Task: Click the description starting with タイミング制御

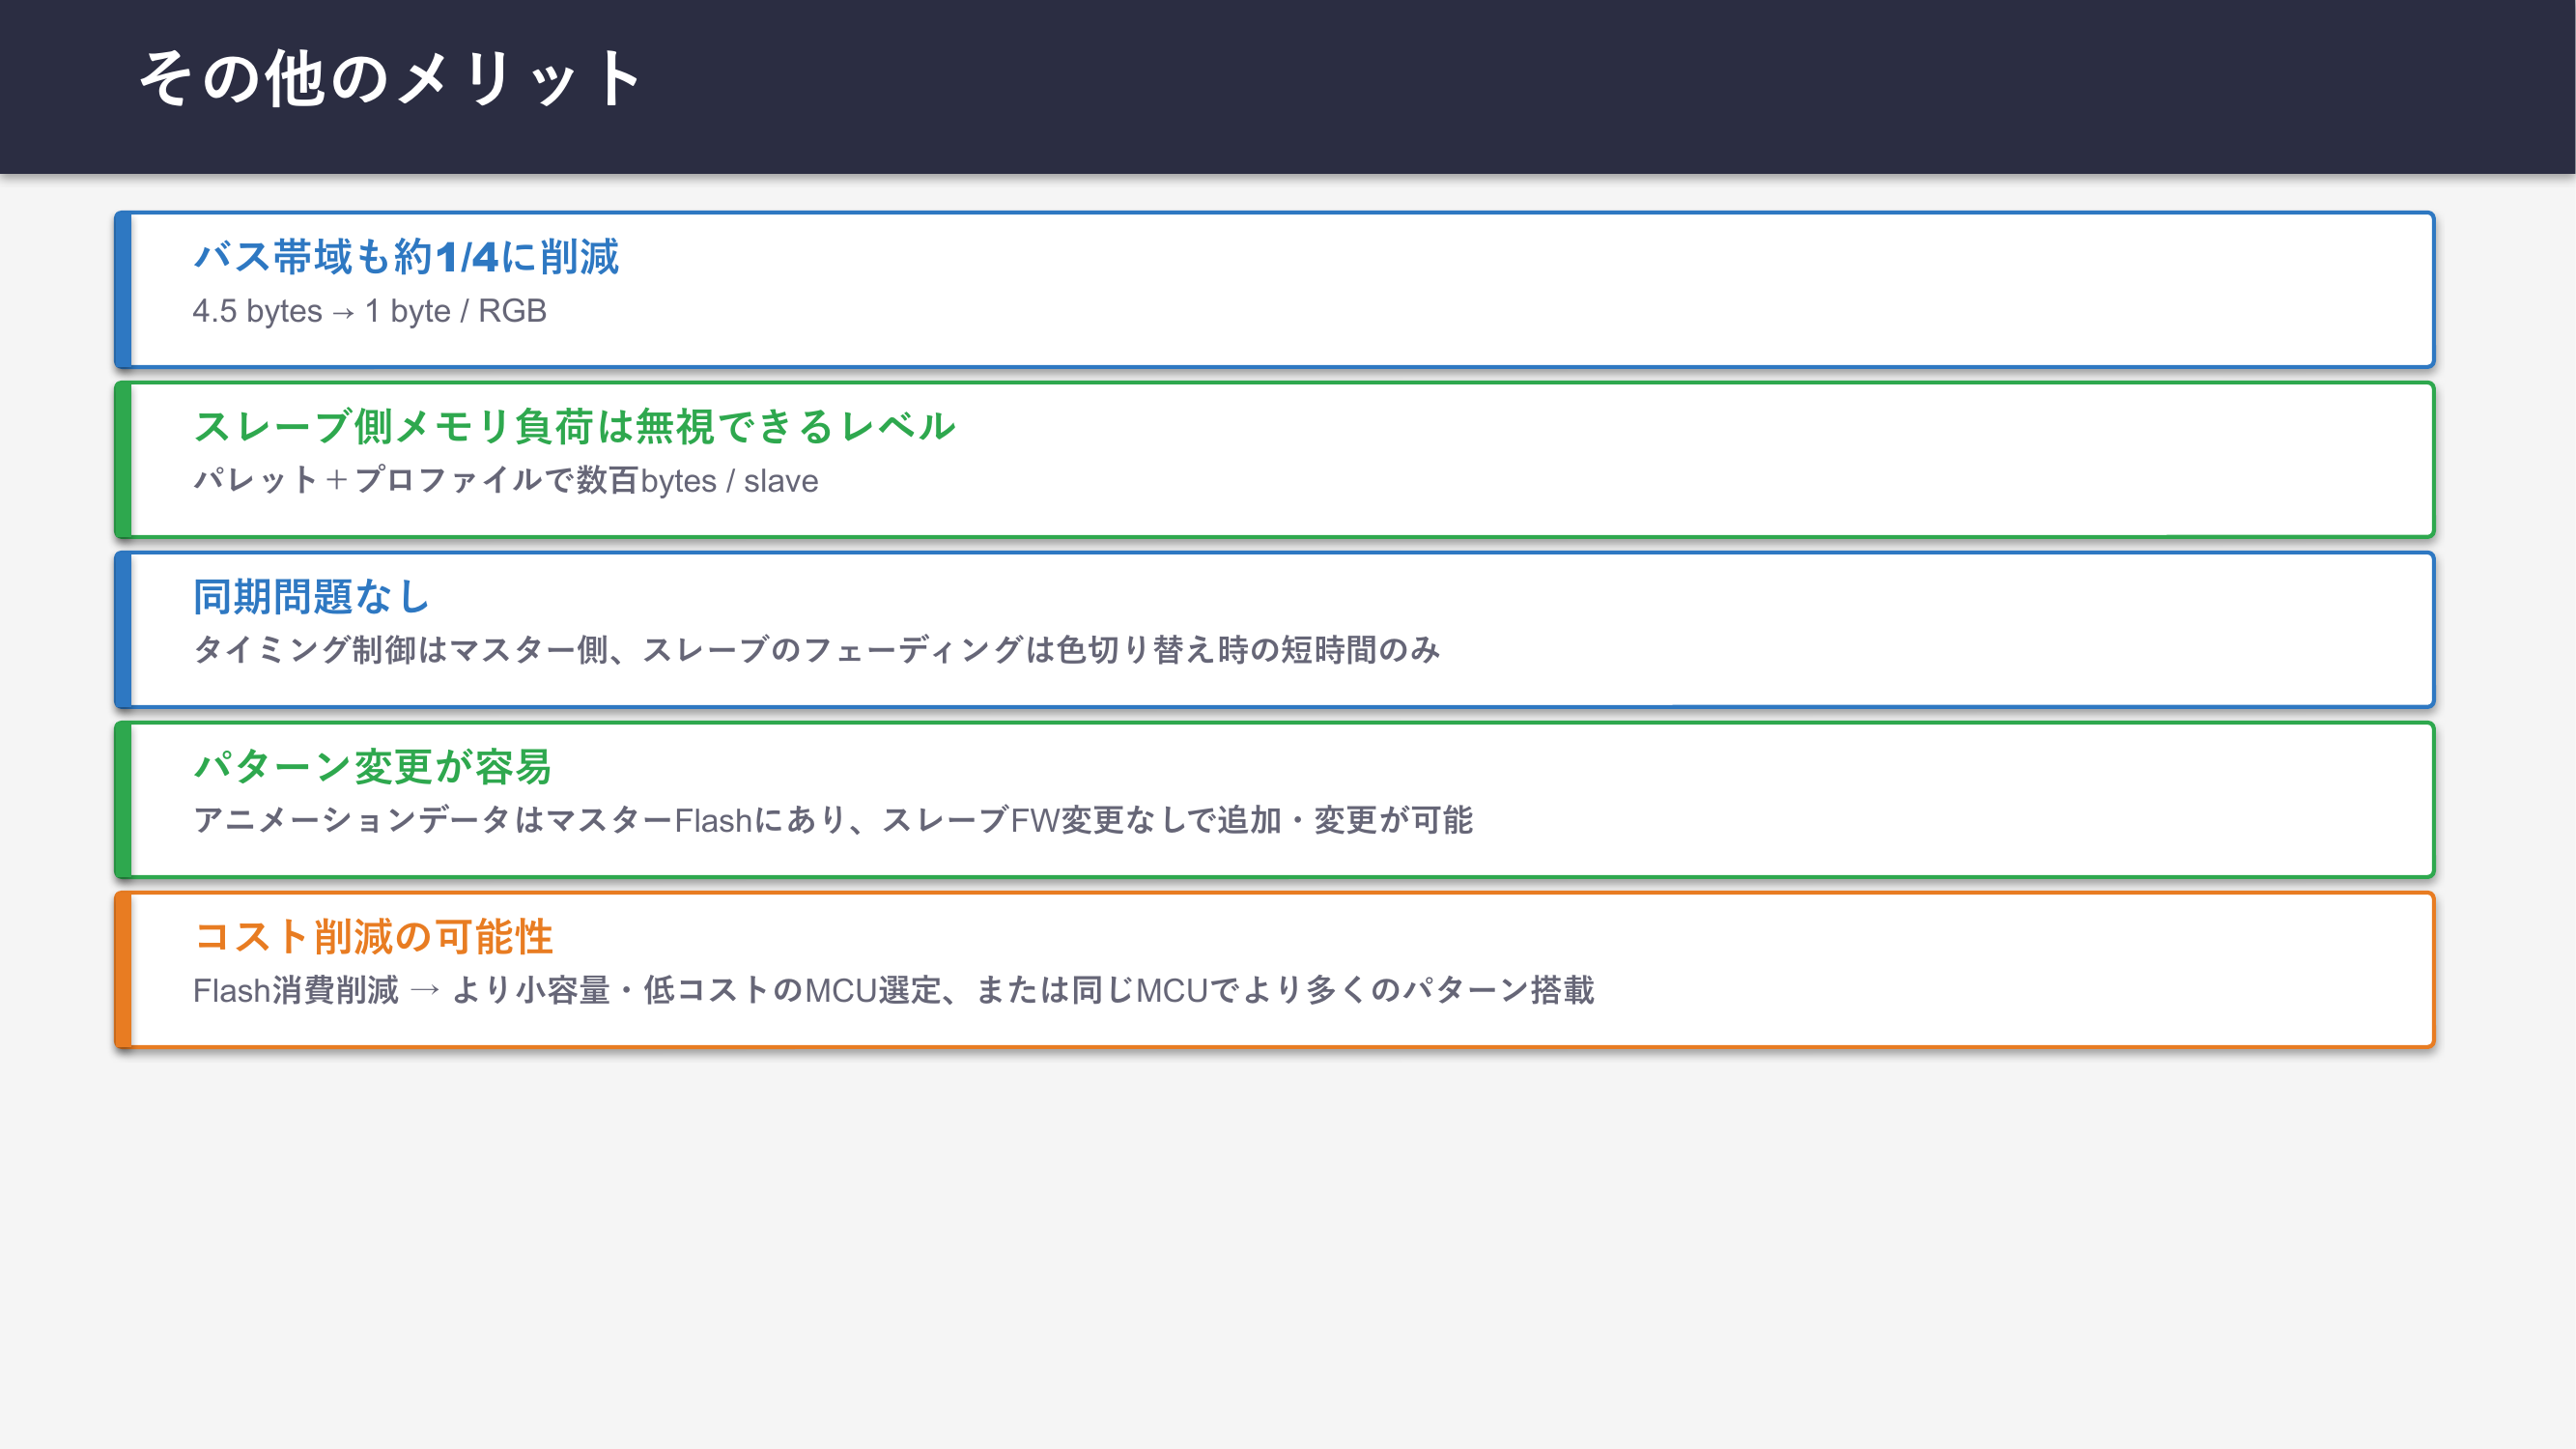Action: click(x=816, y=650)
